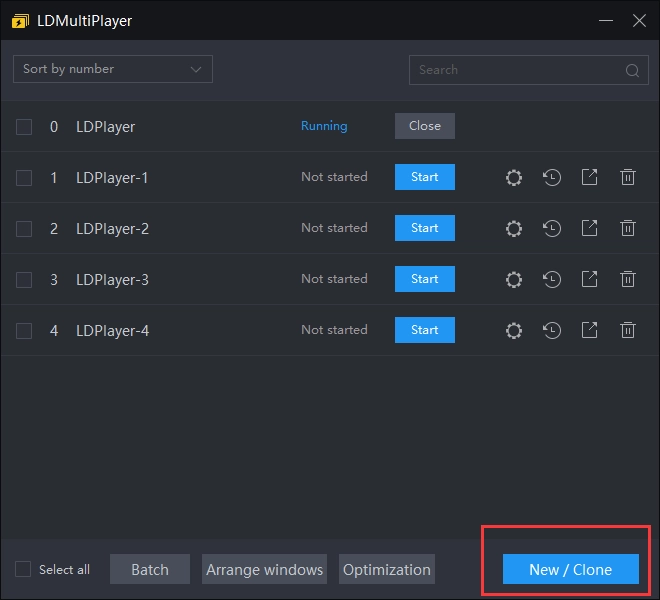
Task: Open backup/restore clock icon for LDPlayer-2
Action: [551, 228]
